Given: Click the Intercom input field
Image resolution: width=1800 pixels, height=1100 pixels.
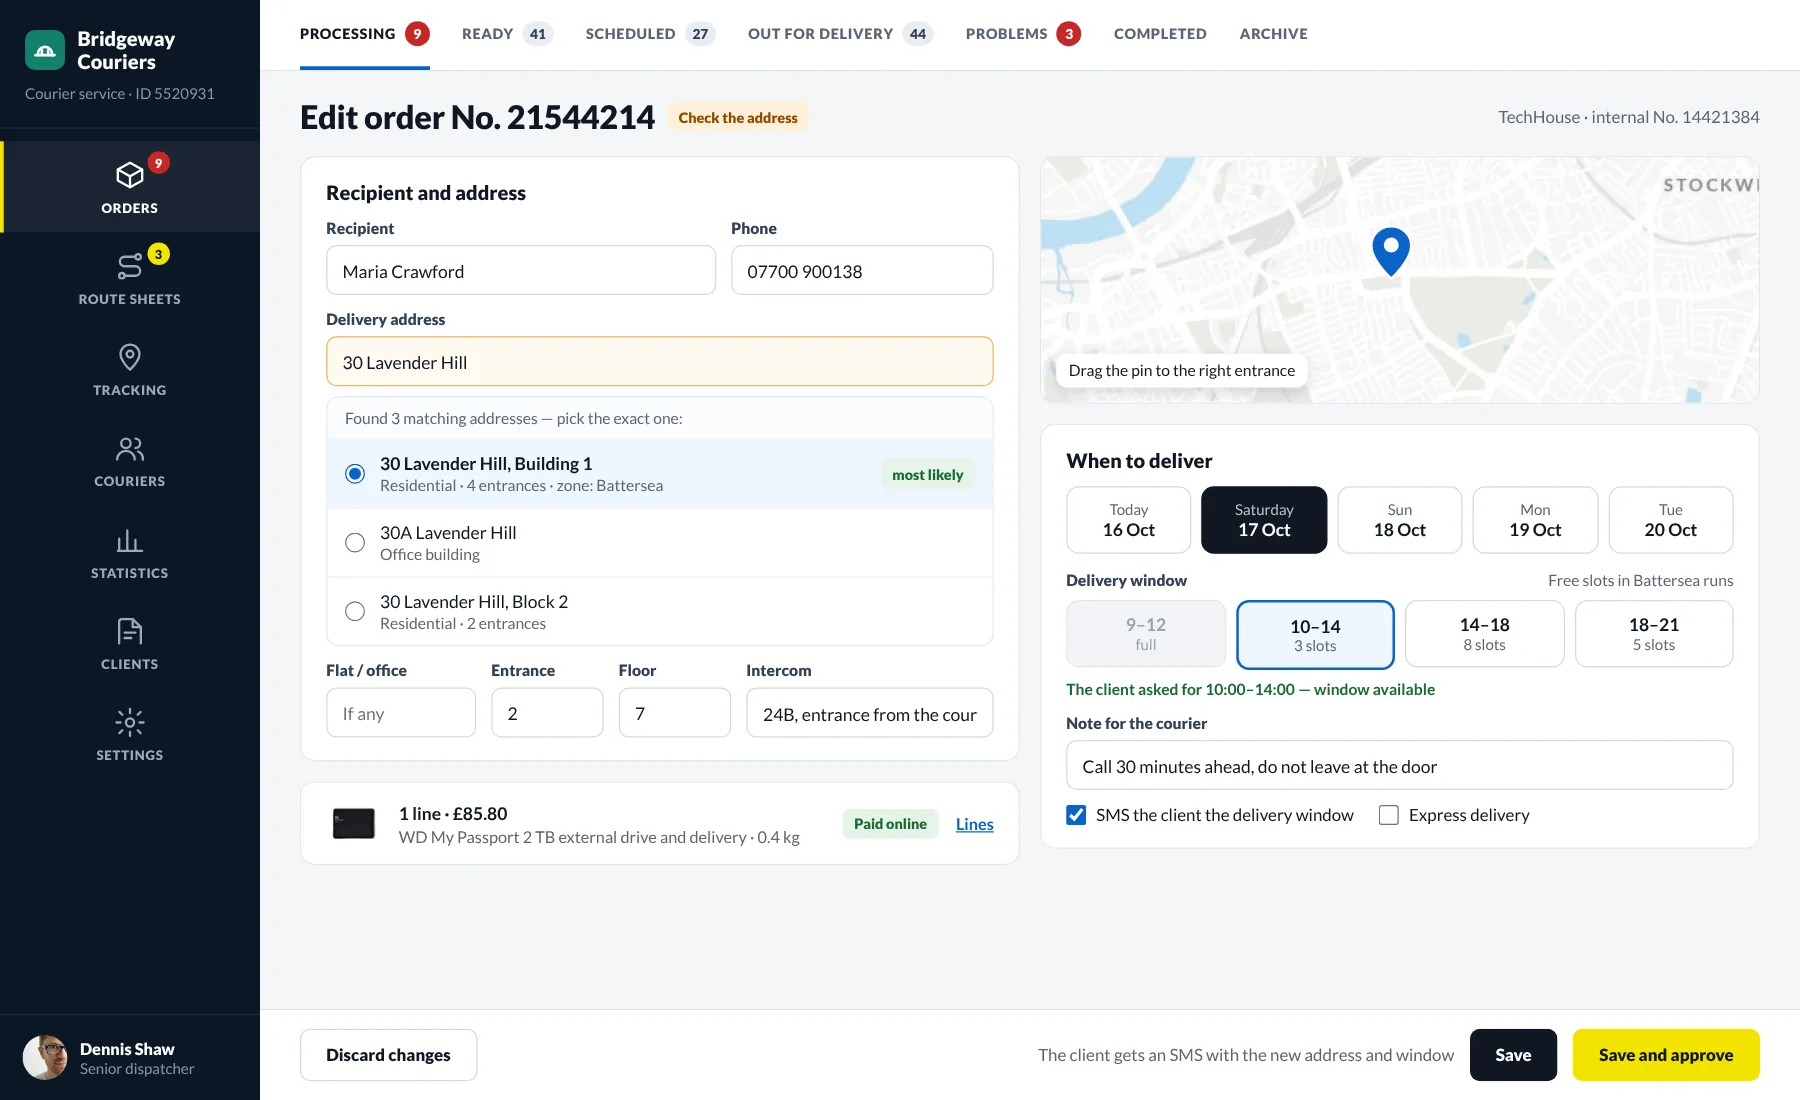Looking at the screenshot, I should [x=870, y=713].
